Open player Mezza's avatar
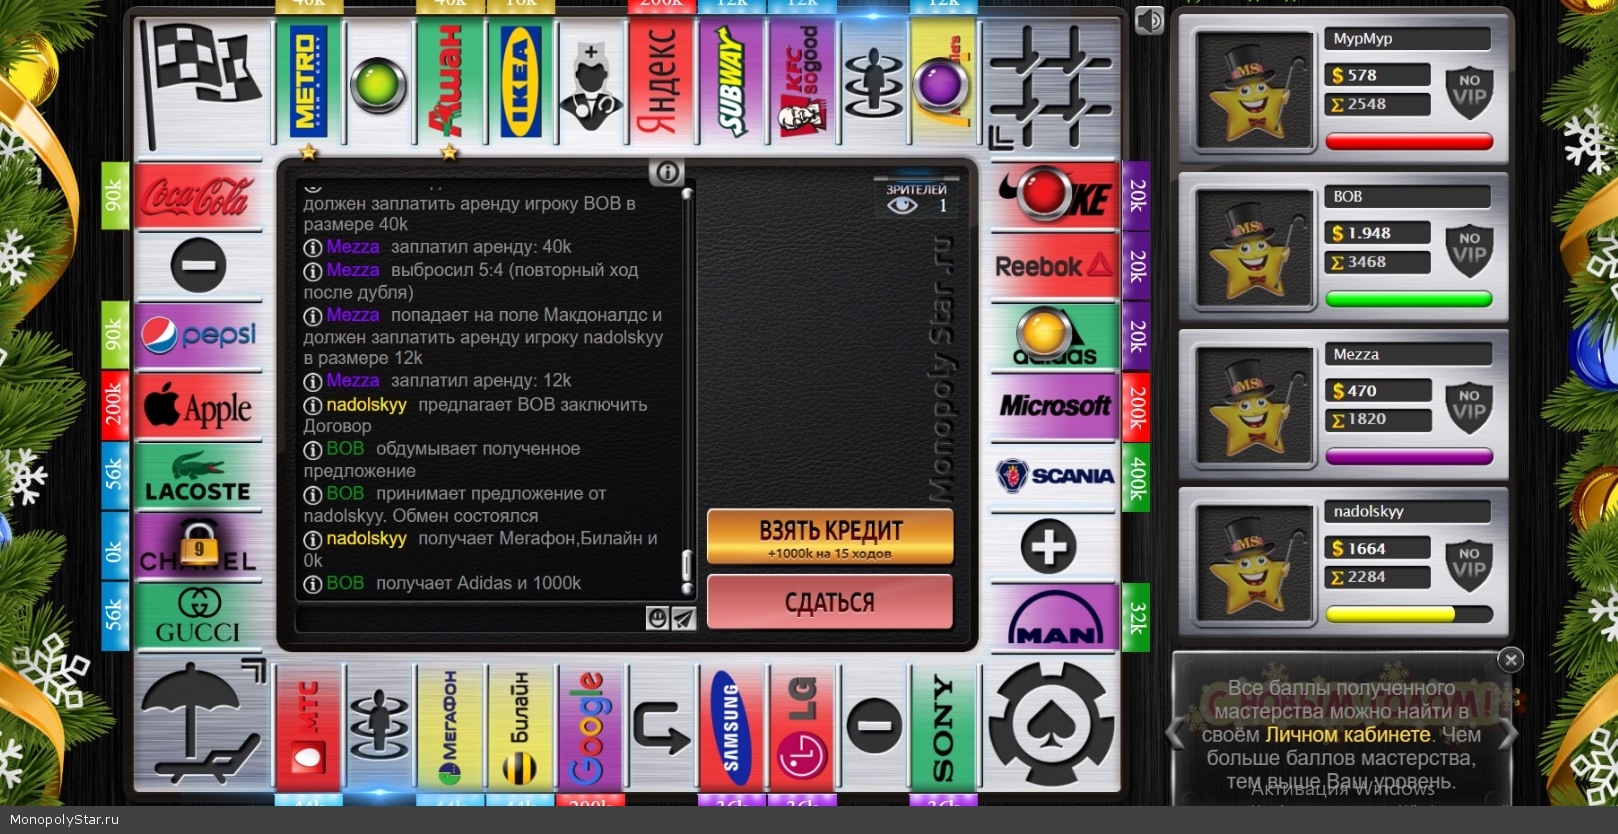This screenshot has width=1618, height=834. pos(1254,405)
